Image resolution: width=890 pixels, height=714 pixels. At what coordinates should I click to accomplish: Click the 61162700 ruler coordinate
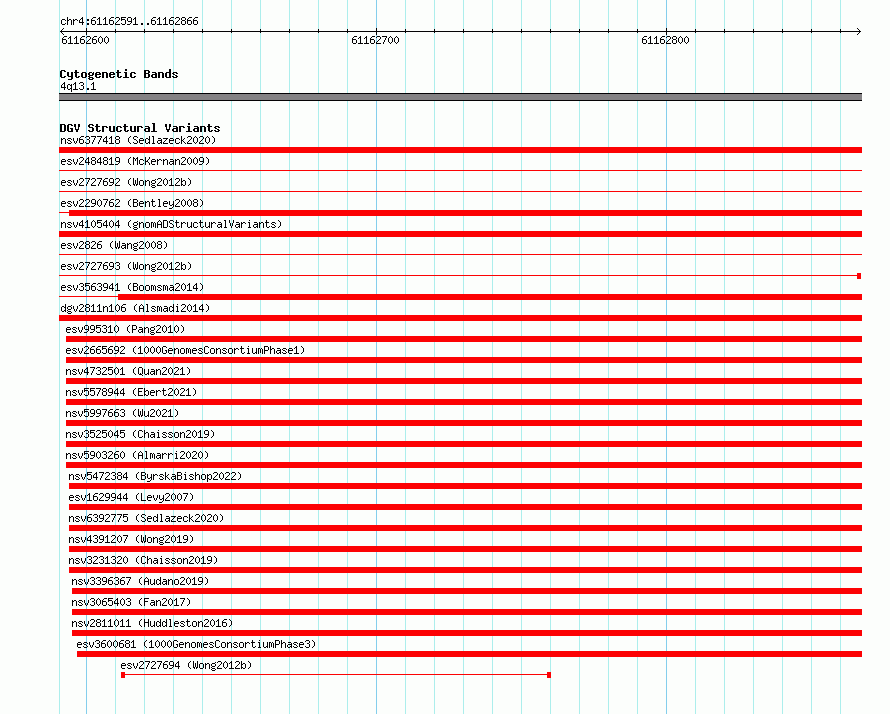click(375, 40)
